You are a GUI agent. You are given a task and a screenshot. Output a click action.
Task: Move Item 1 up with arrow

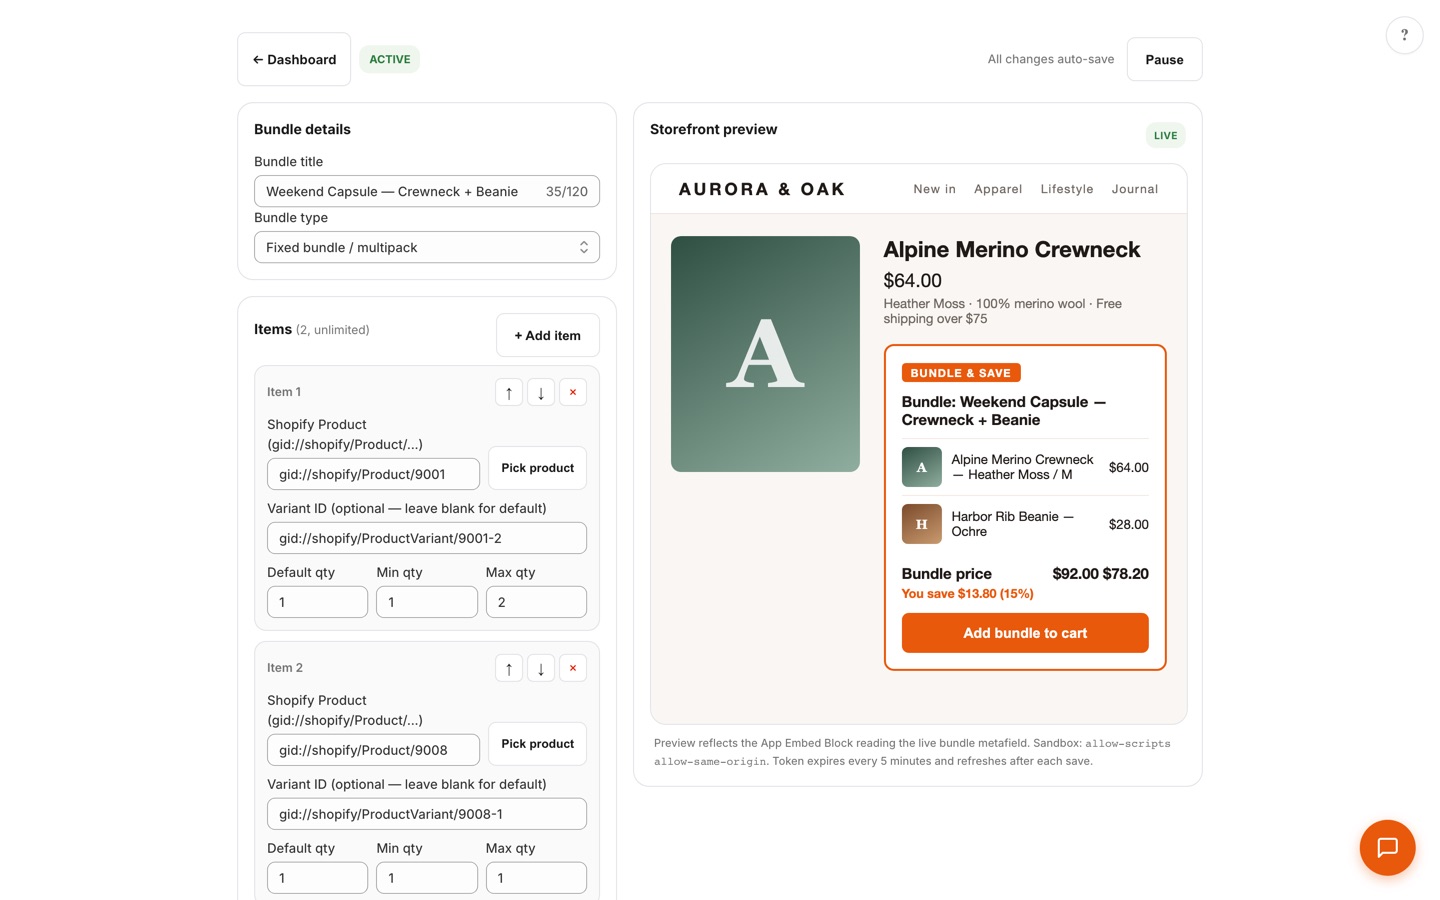(x=509, y=393)
